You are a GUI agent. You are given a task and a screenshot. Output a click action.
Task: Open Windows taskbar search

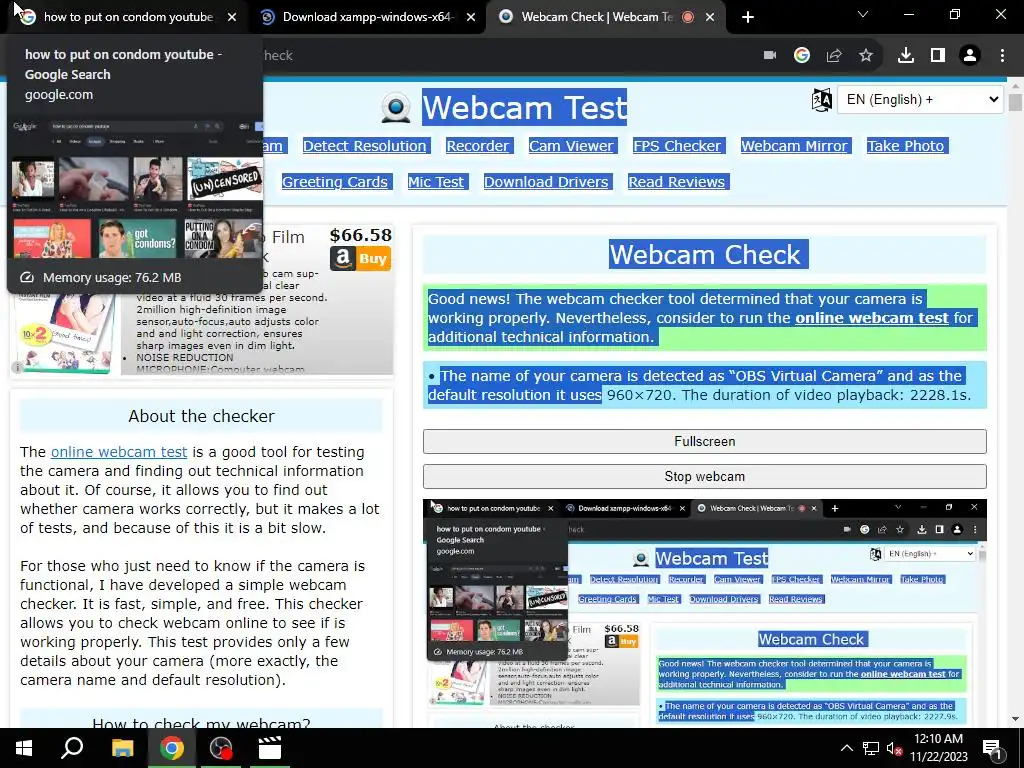click(x=72, y=748)
